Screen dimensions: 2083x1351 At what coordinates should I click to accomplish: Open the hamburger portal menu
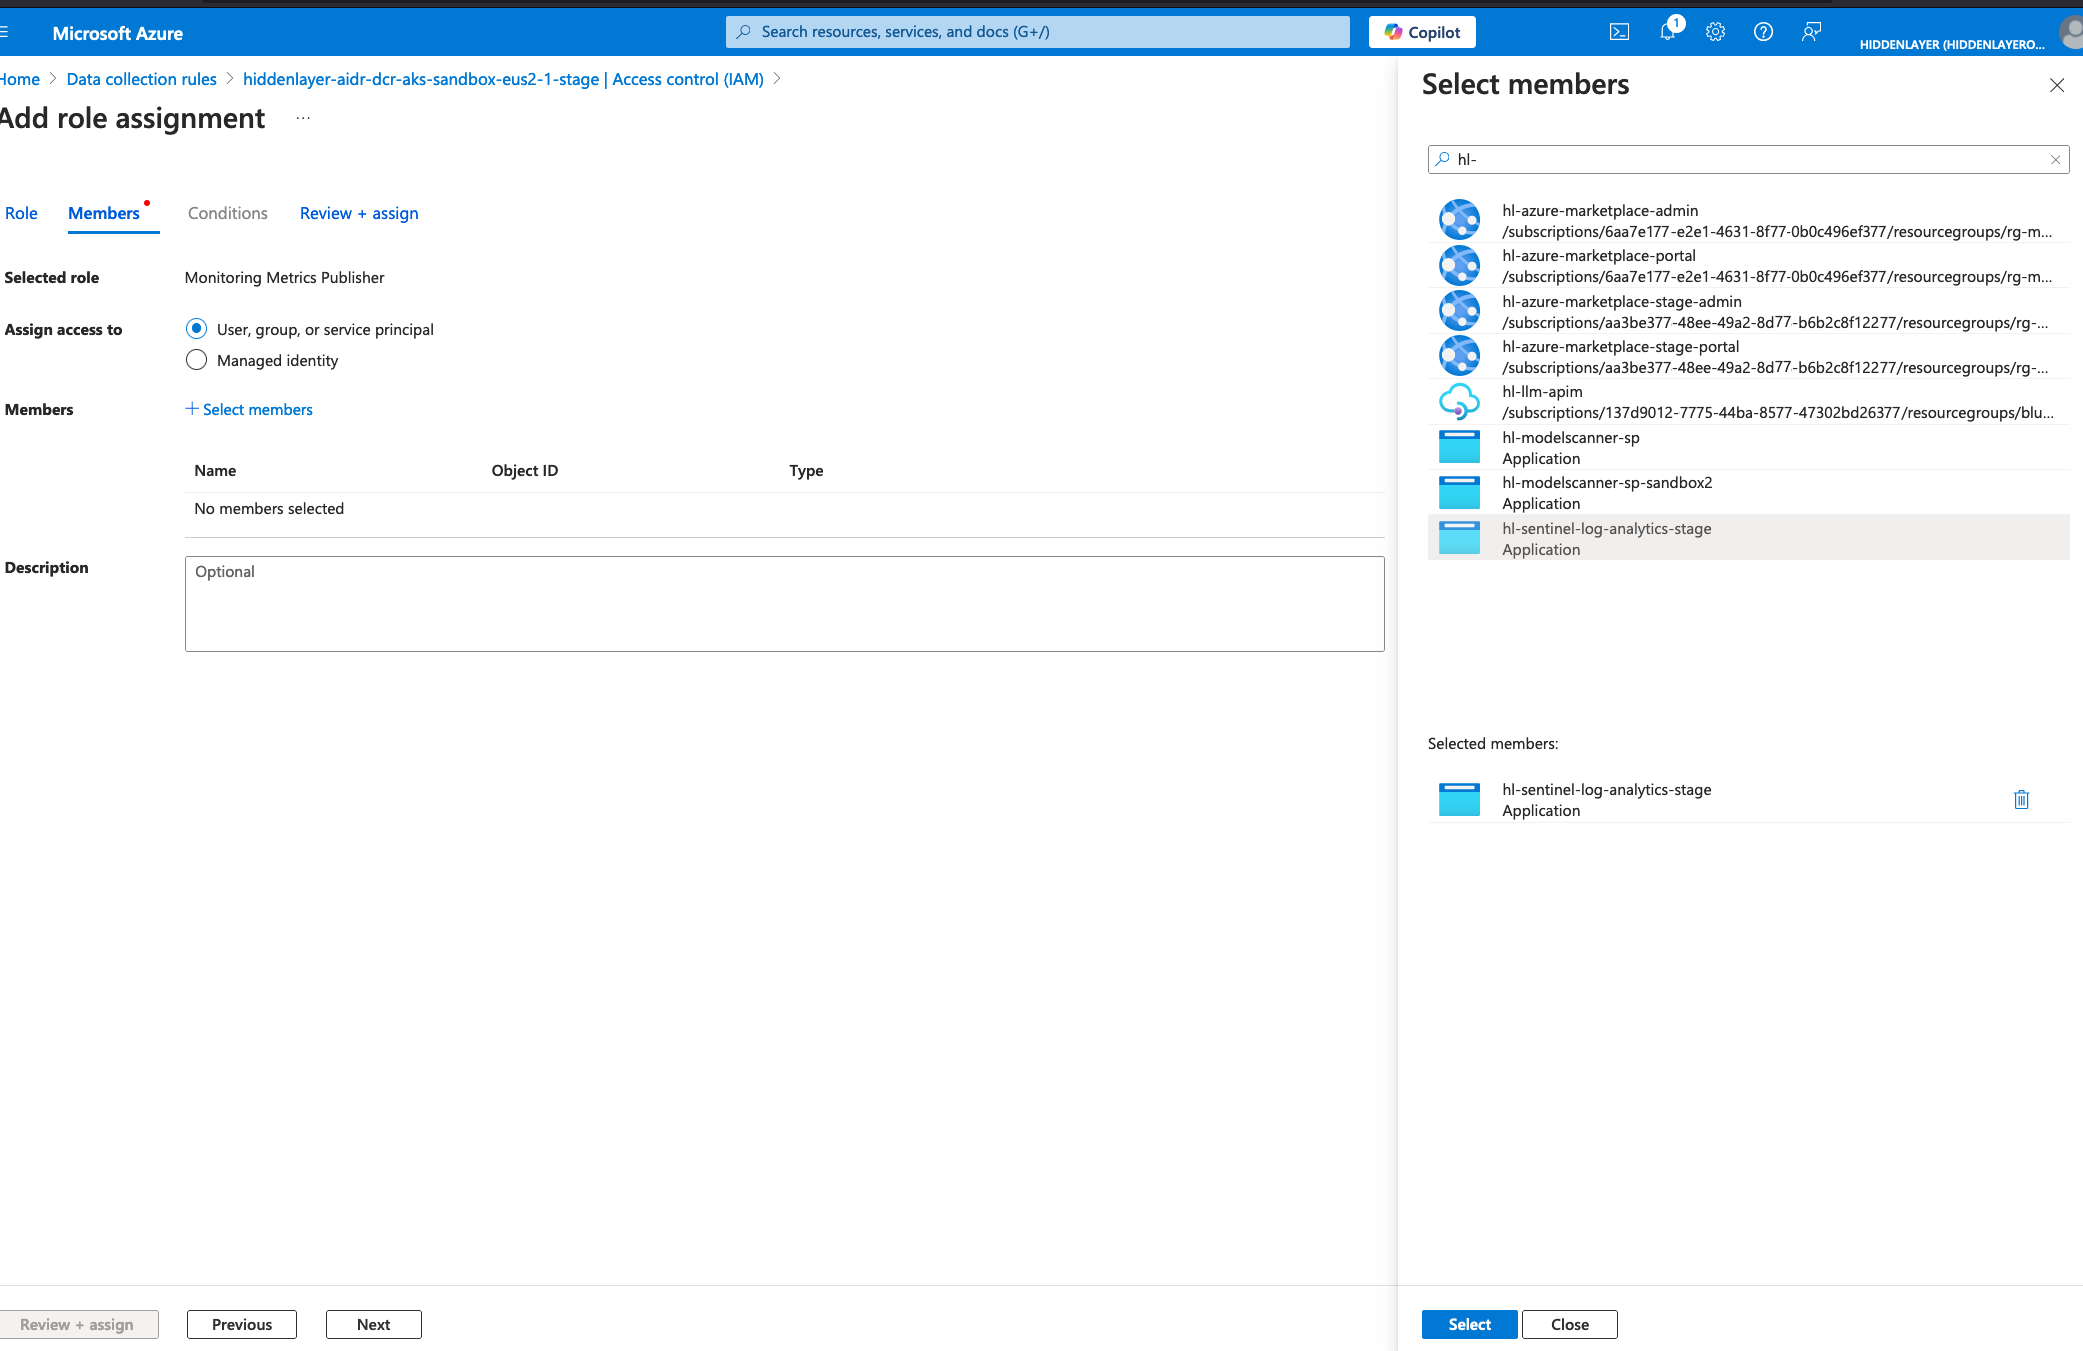pos(4,33)
